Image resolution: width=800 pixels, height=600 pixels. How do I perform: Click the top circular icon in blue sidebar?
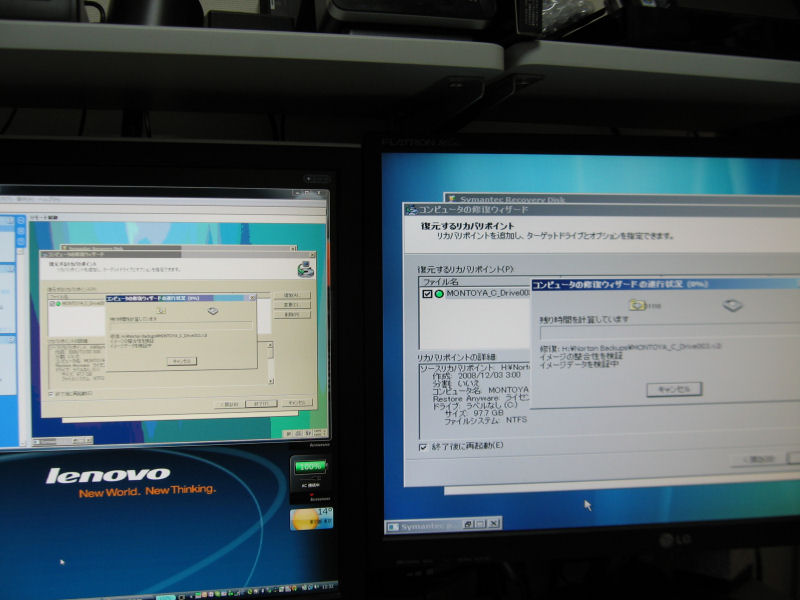pyautogui.click(x=21, y=220)
